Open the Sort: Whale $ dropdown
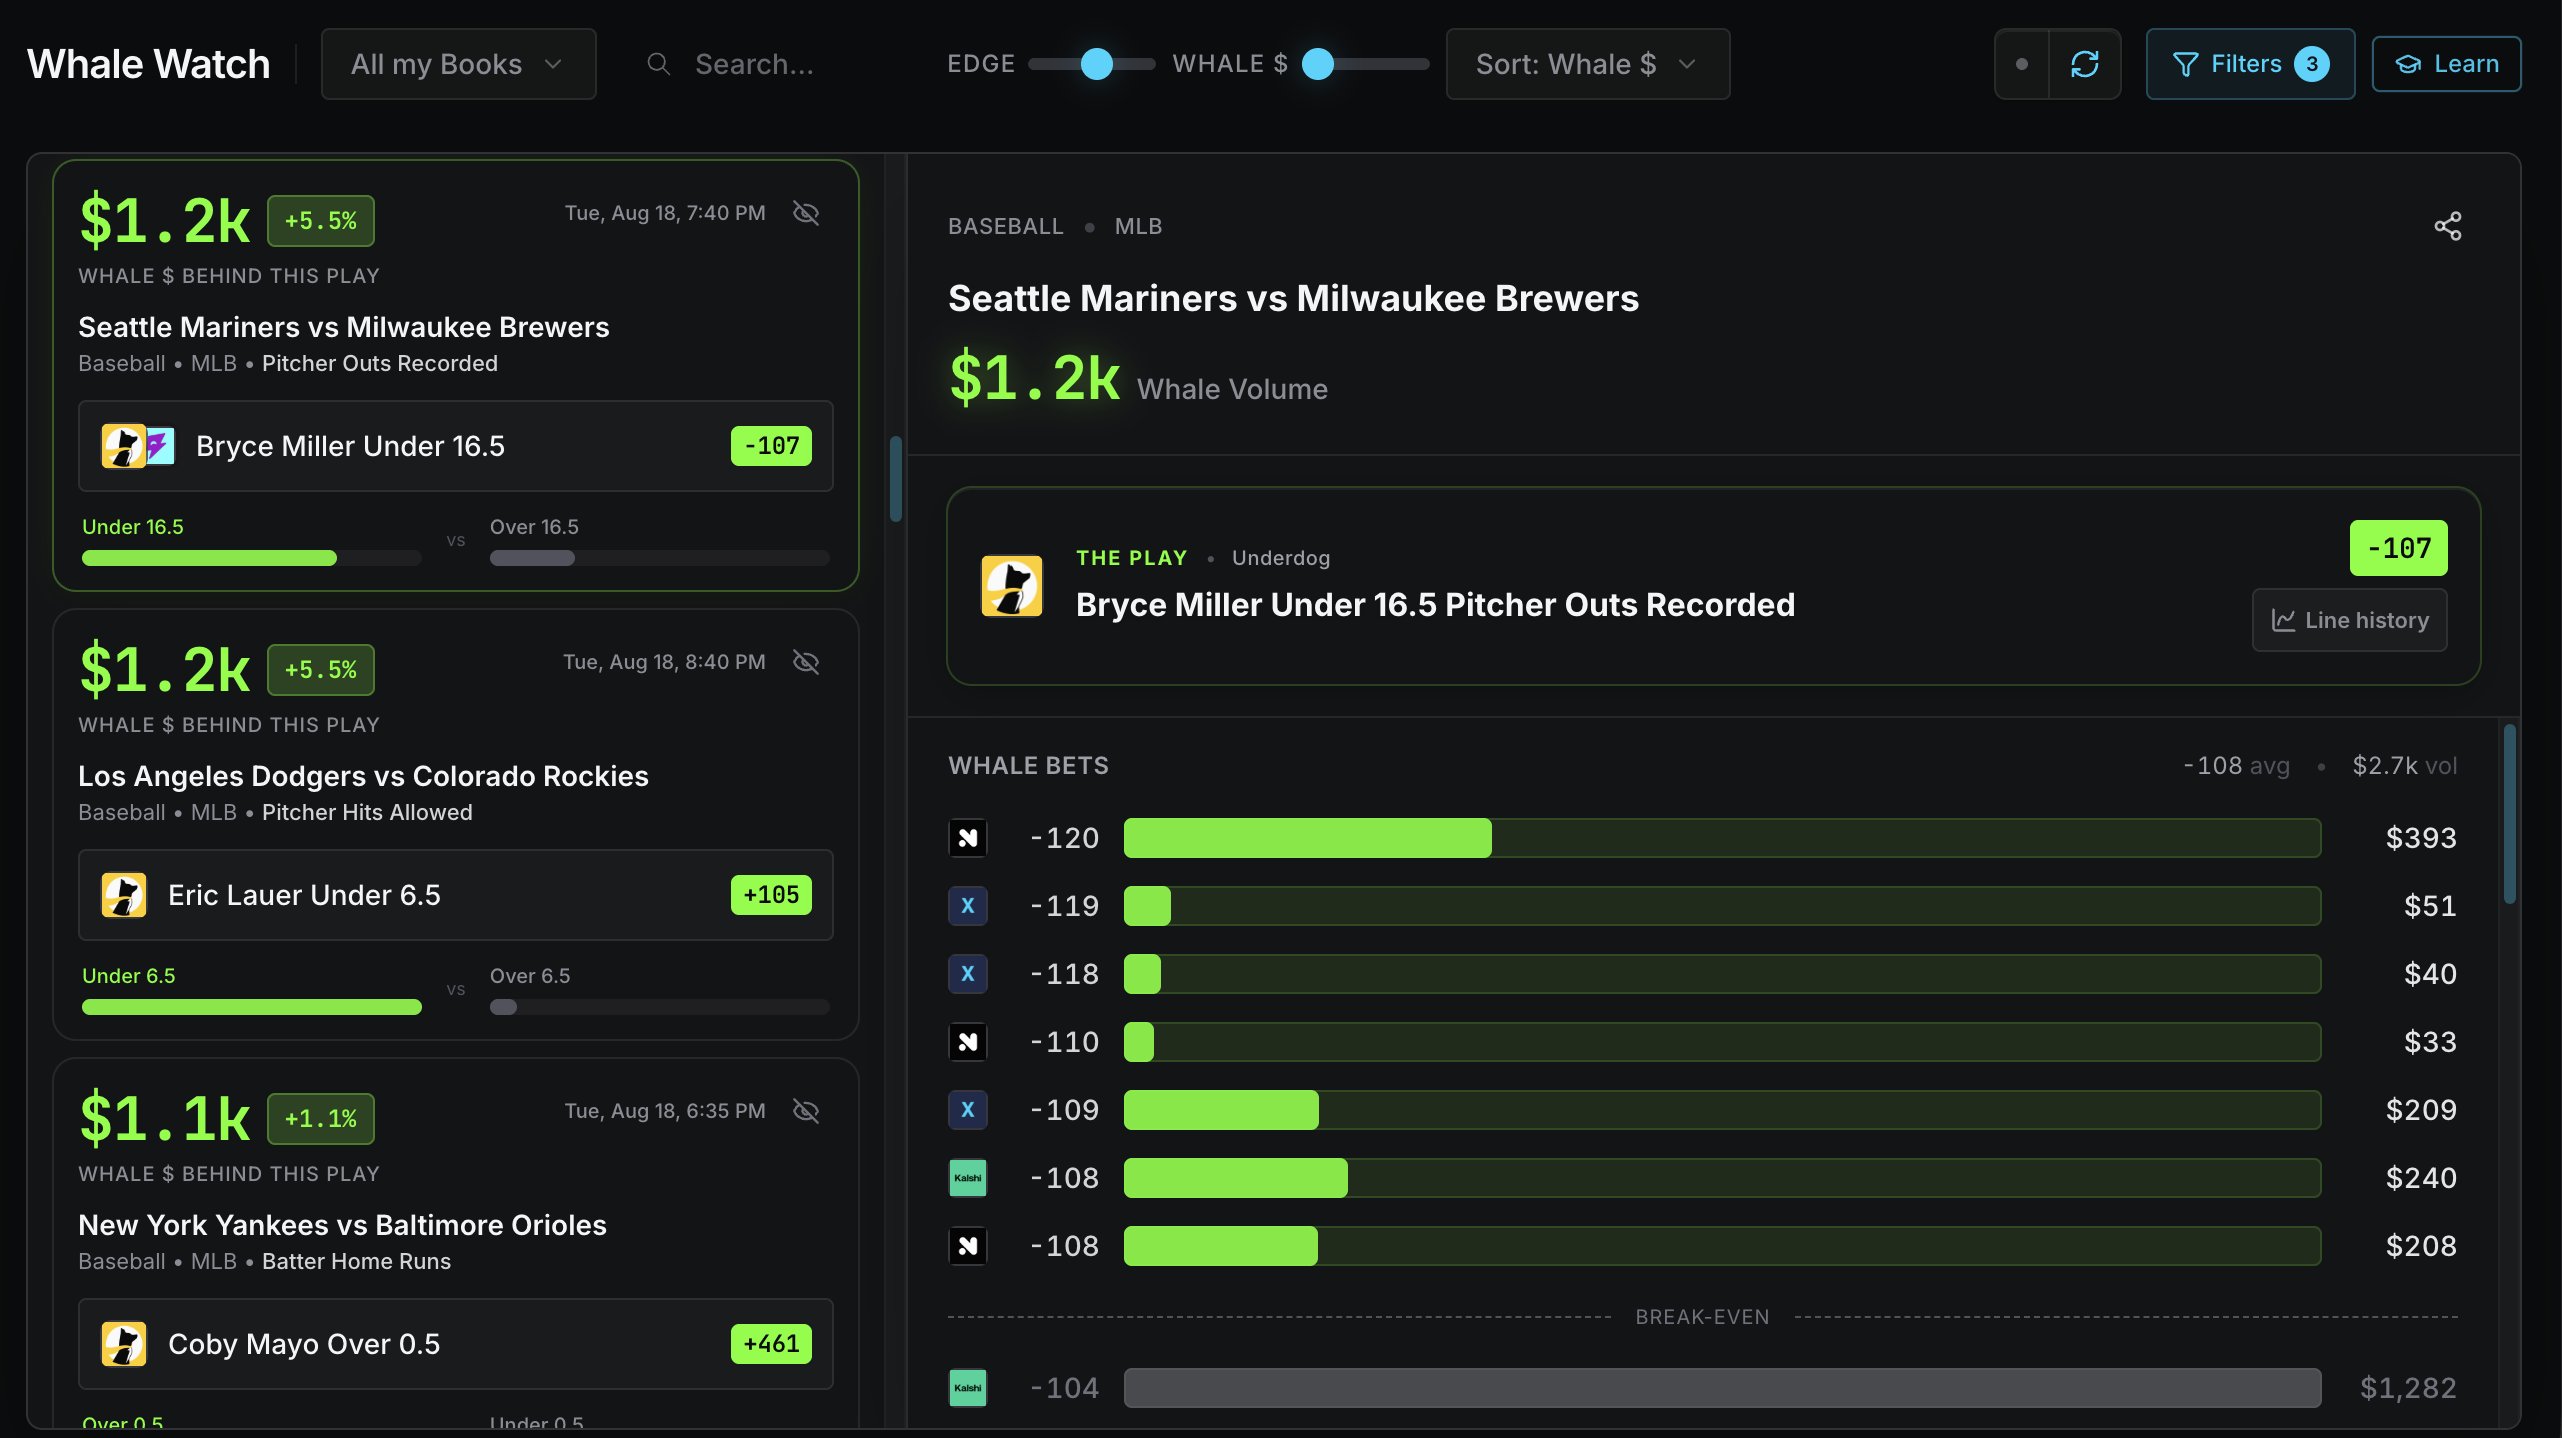Image resolution: width=2562 pixels, height=1438 pixels. click(1588, 64)
